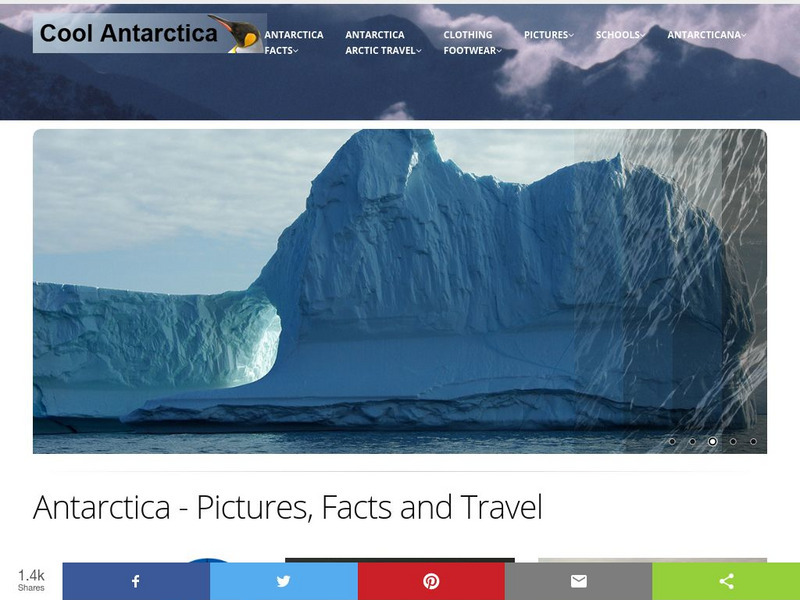Select the first slideshow dot
800x600 pixels.
[x=672, y=441]
